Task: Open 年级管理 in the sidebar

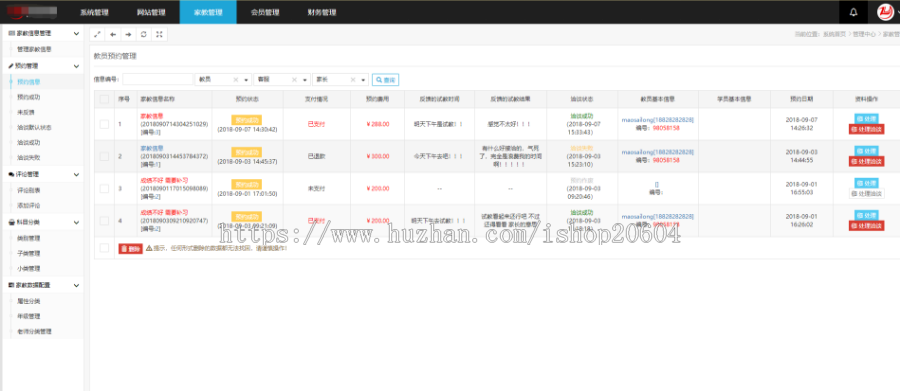Action: coord(29,316)
